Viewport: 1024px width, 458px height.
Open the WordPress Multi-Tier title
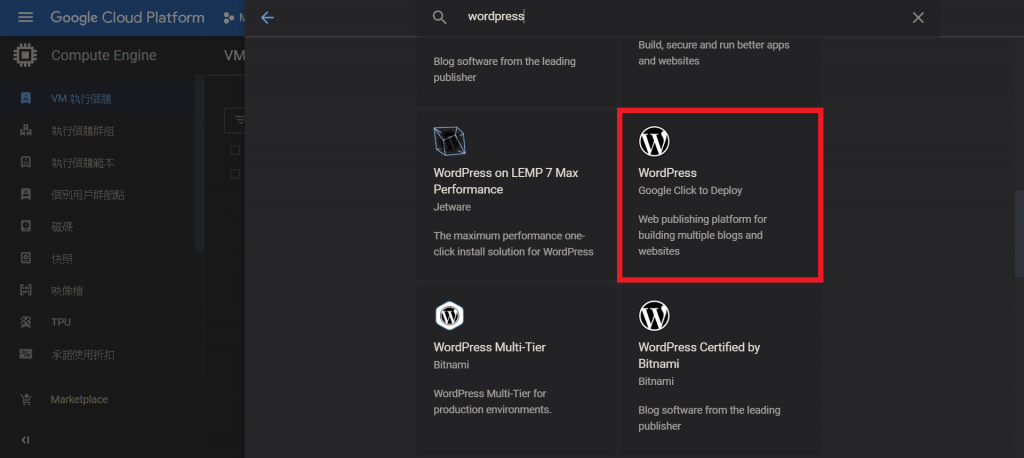tap(490, 348)
